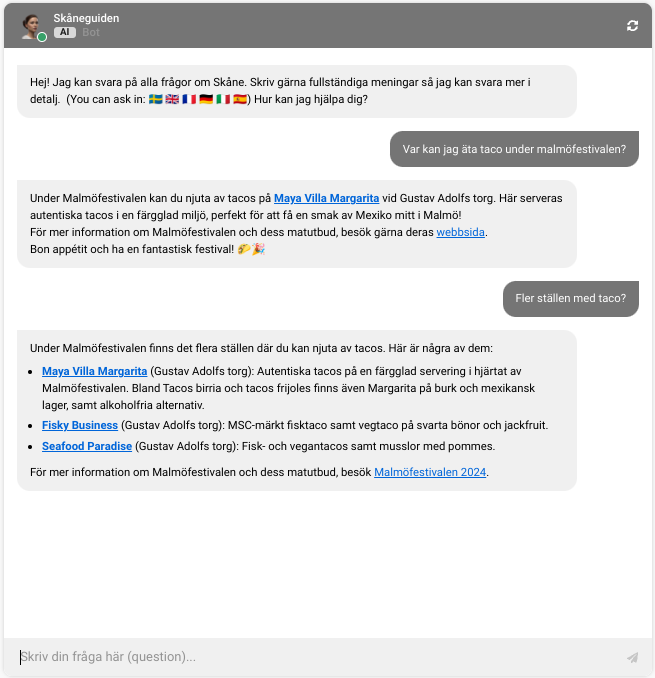Click the 'Var kan jag äta taco' message bubble
655x678 pixels.
pyautogui.click(x=514, y=149)
